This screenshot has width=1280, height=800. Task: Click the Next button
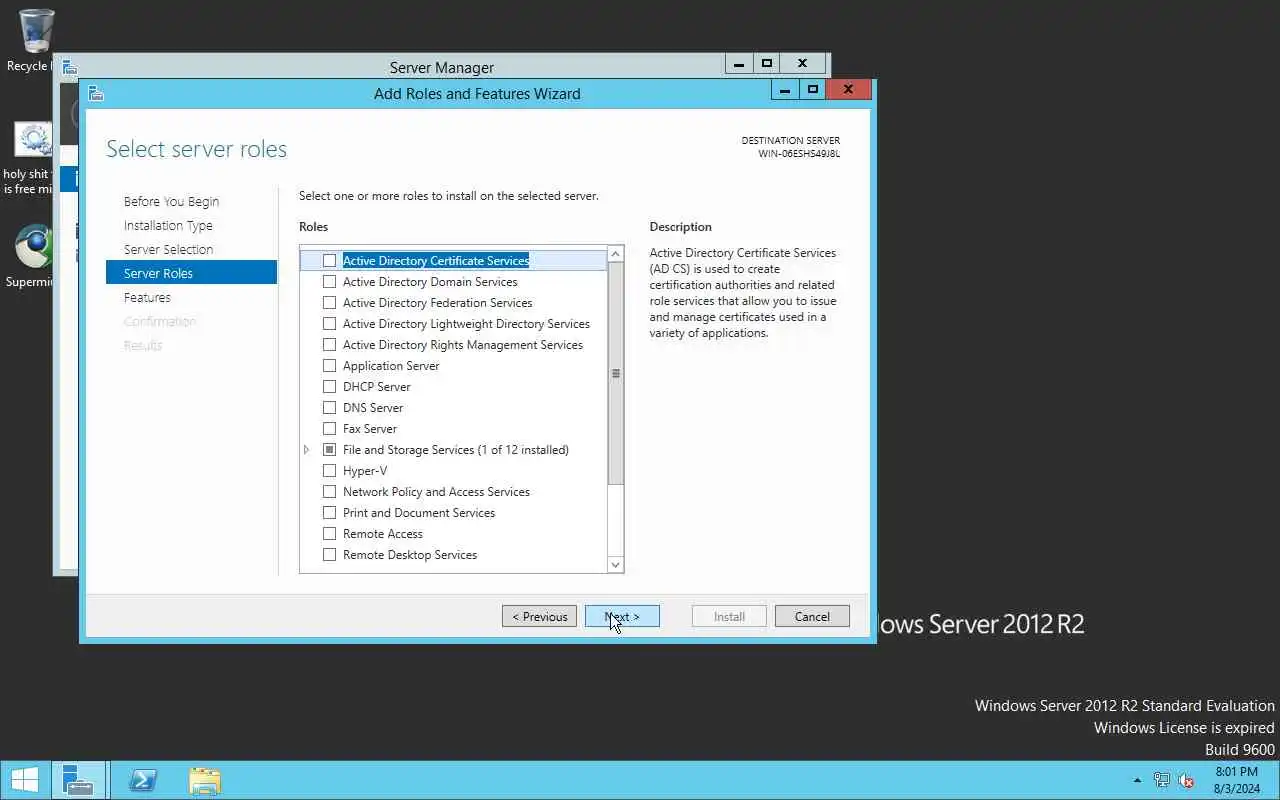tap(622, 616)
